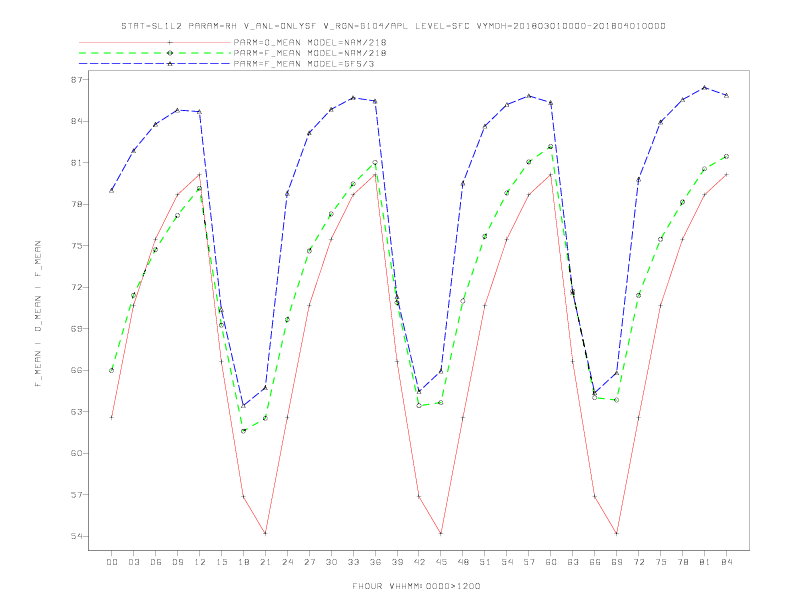Click x-axis tick label 15

point(221,562)
